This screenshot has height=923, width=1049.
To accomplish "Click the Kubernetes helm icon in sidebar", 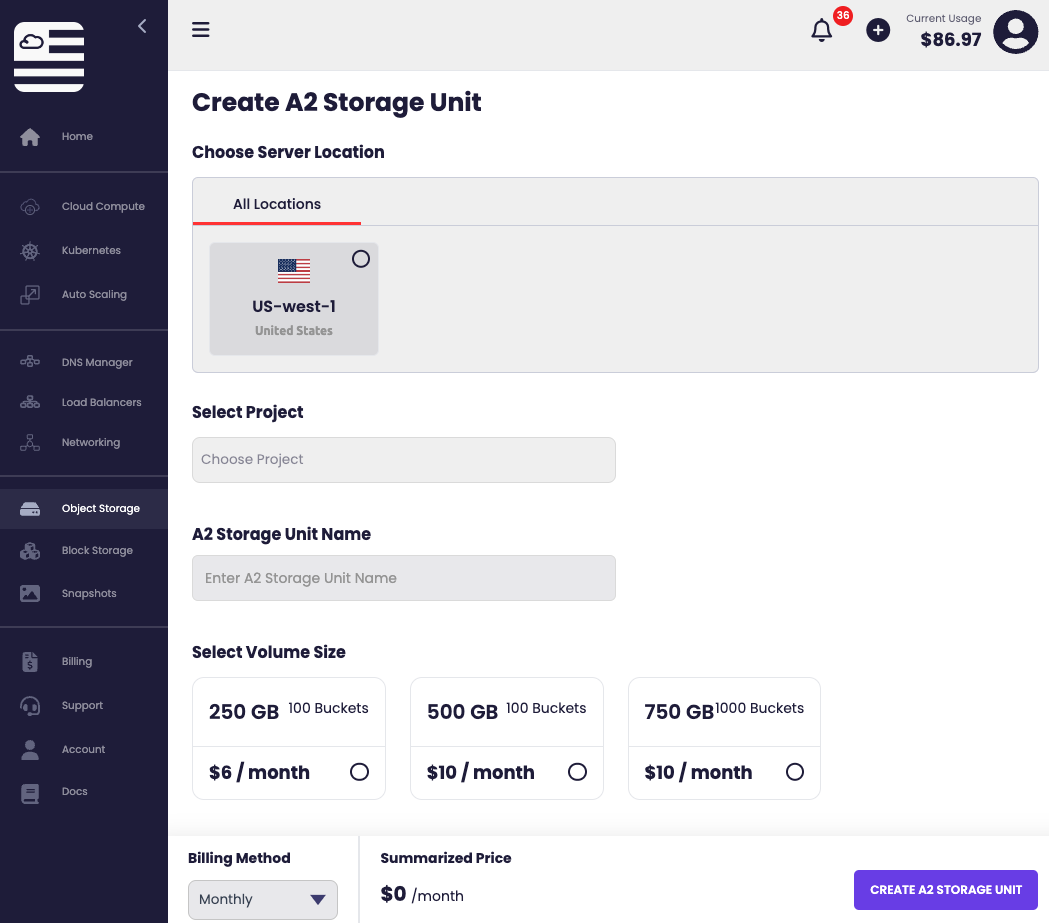I will point(30,251).
